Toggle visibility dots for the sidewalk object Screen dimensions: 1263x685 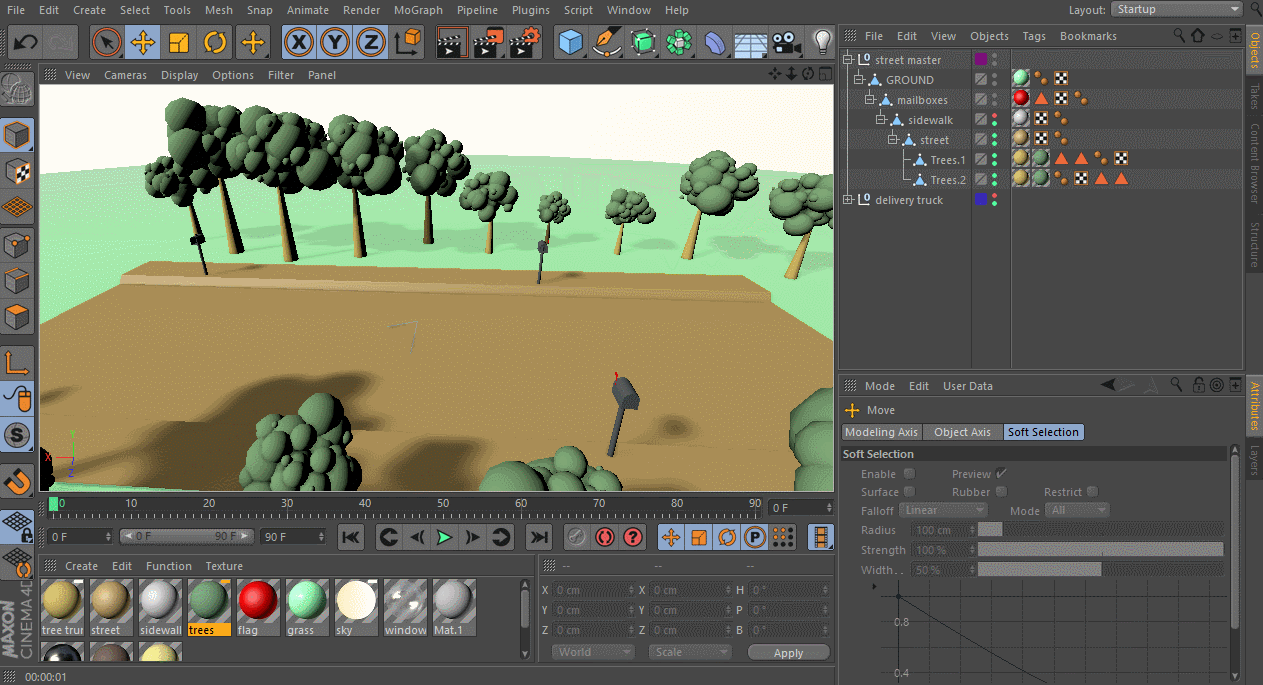pos(994,120)
